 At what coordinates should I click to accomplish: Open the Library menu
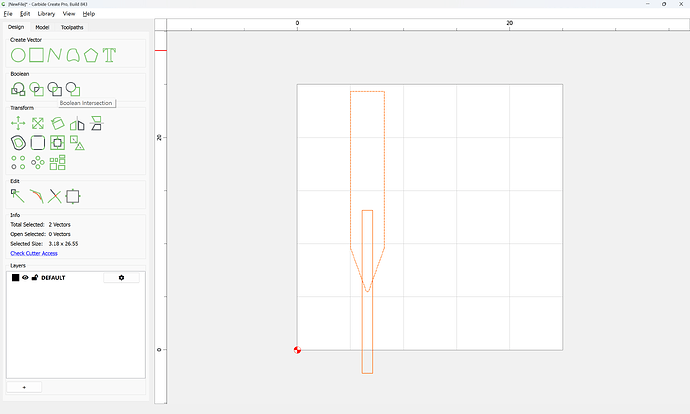pos(46,14)
